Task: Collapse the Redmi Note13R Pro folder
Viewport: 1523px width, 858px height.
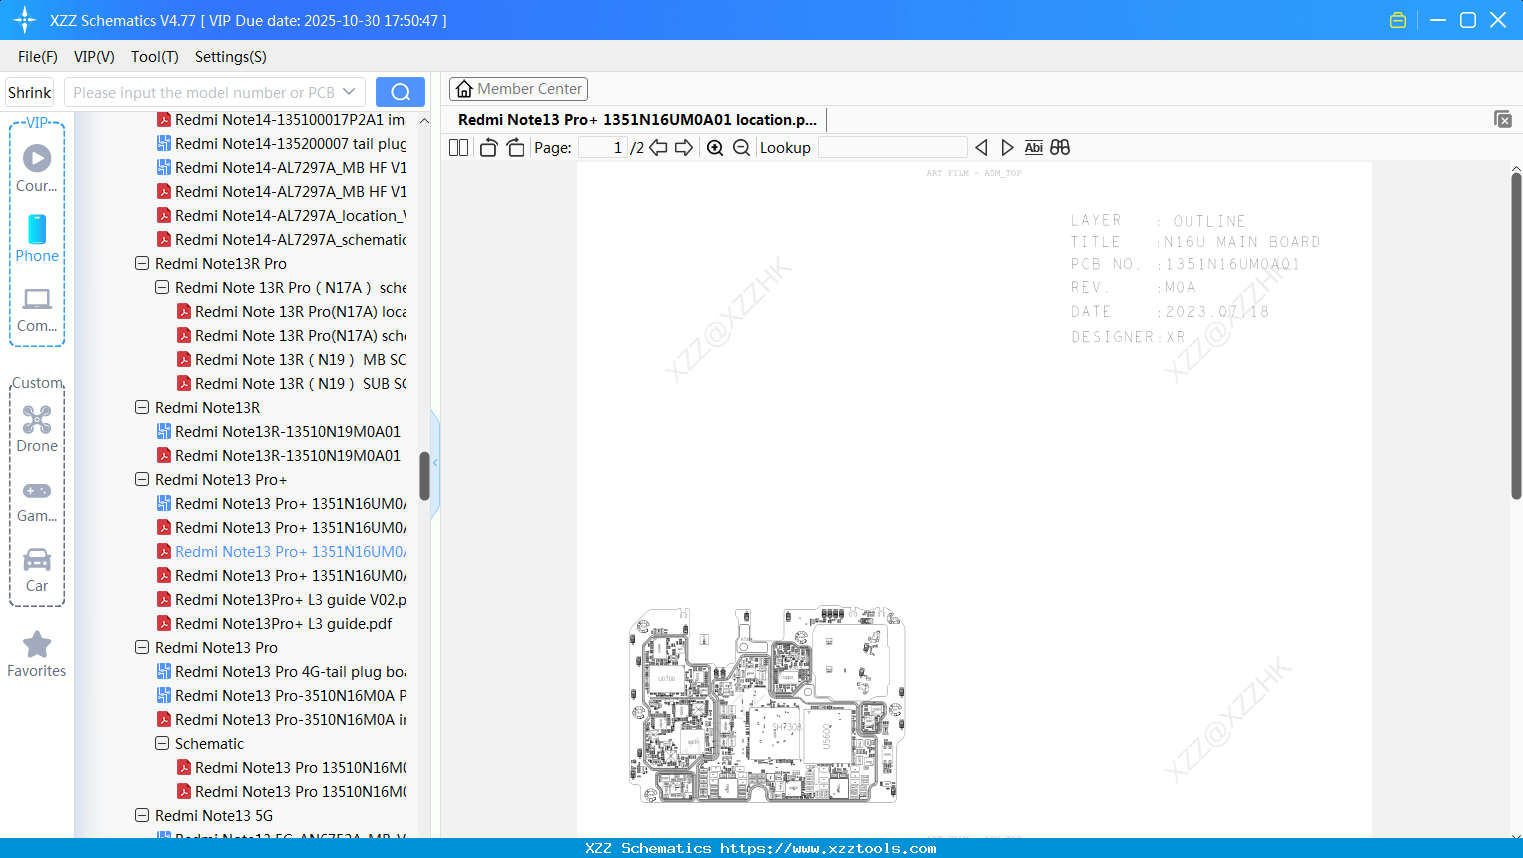Action: click(142, 264)
